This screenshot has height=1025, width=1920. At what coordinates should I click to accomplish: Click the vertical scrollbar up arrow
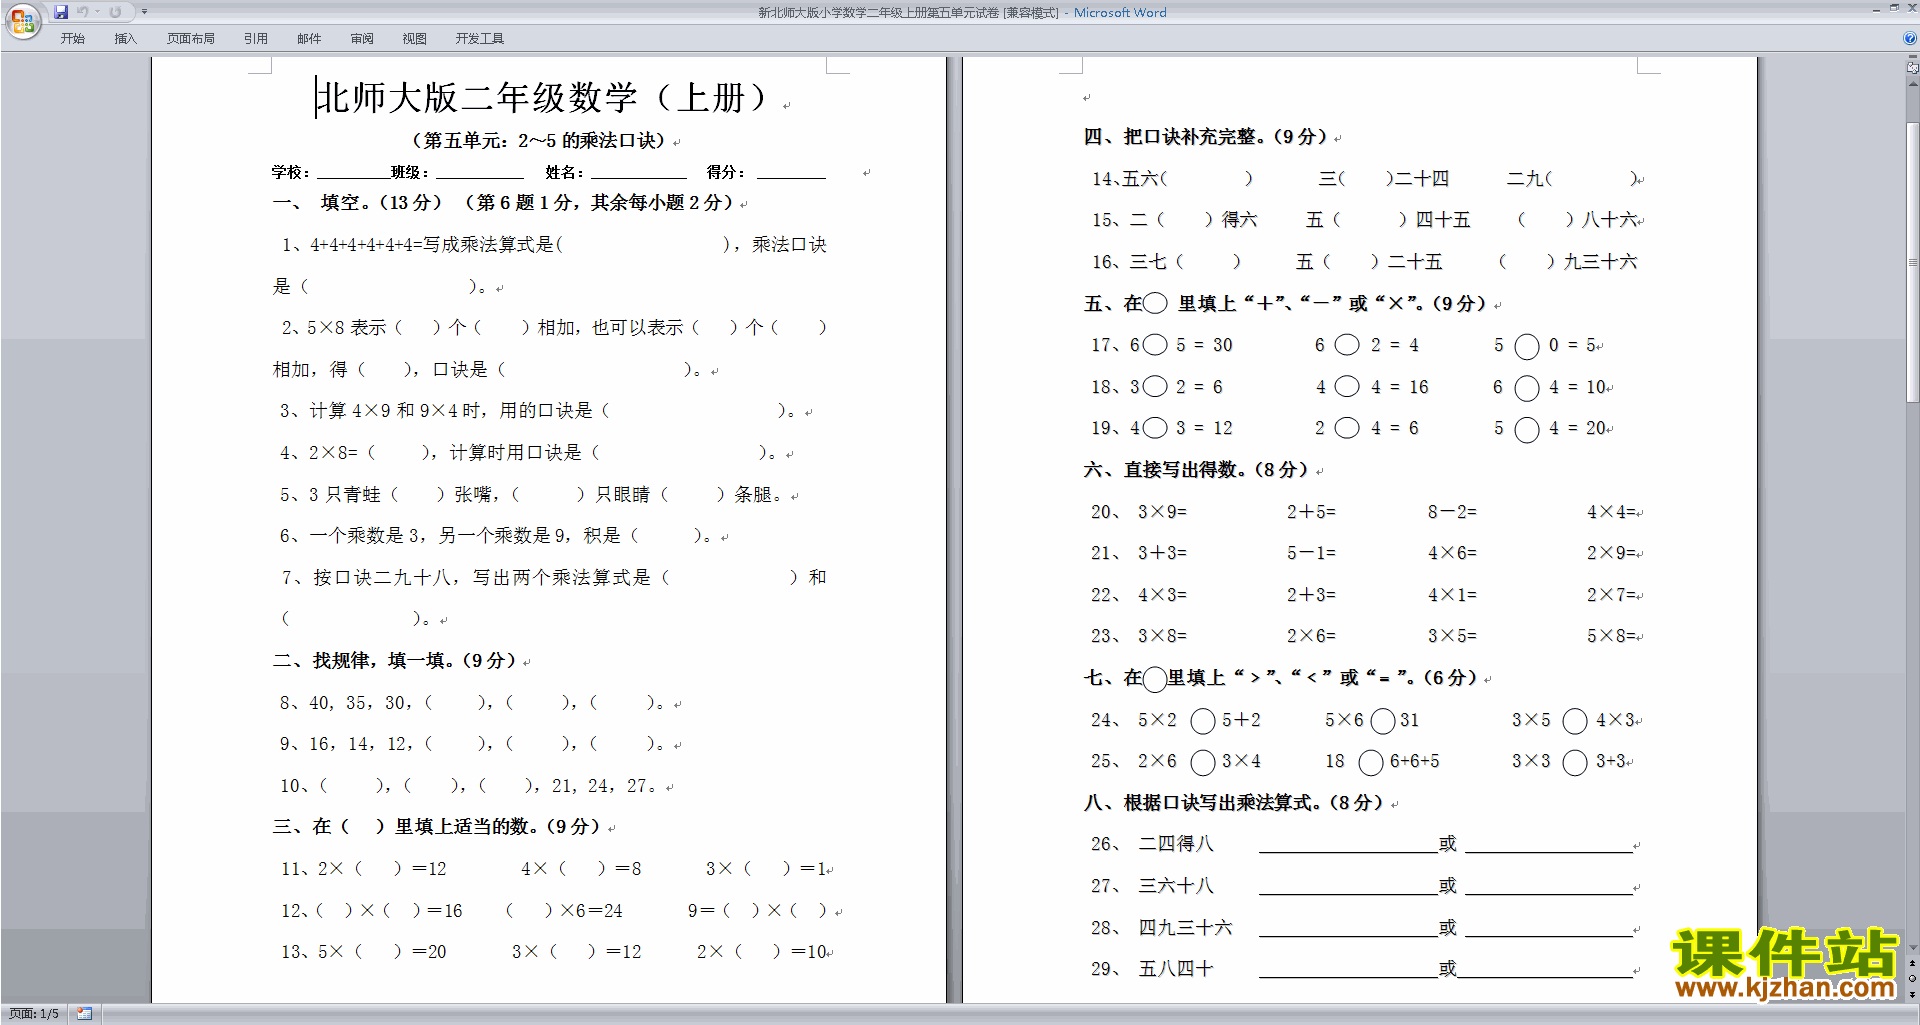click(1912, 84)
